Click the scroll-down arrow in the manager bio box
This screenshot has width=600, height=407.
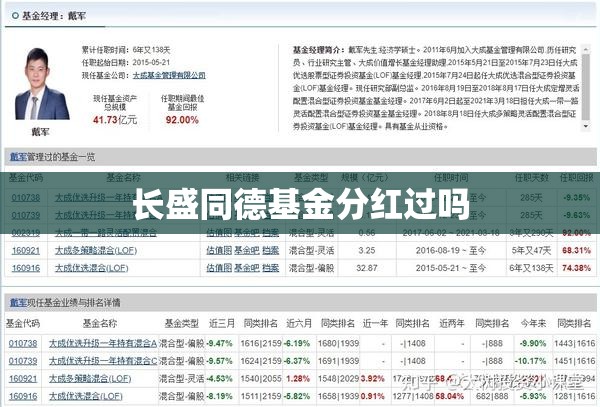[x=585, y=127]
